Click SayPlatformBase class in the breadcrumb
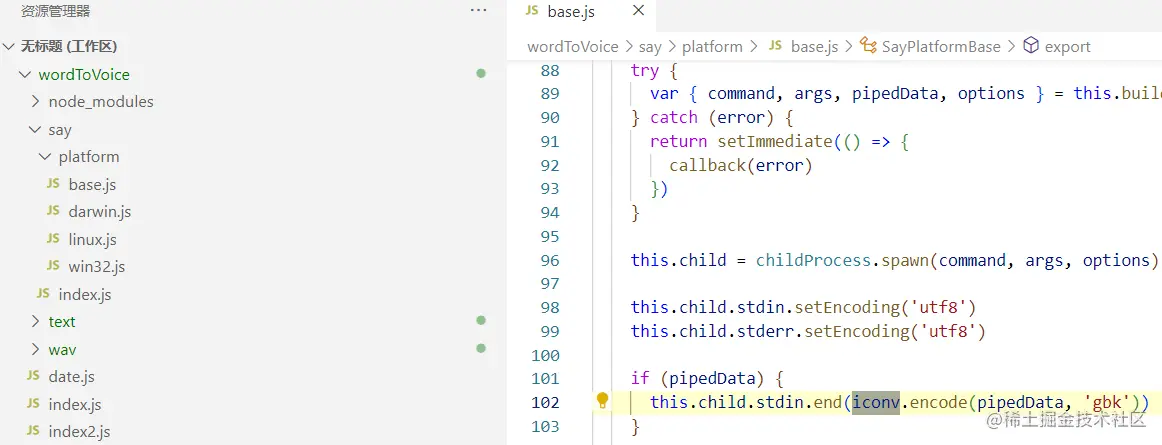 pos(941,47)
